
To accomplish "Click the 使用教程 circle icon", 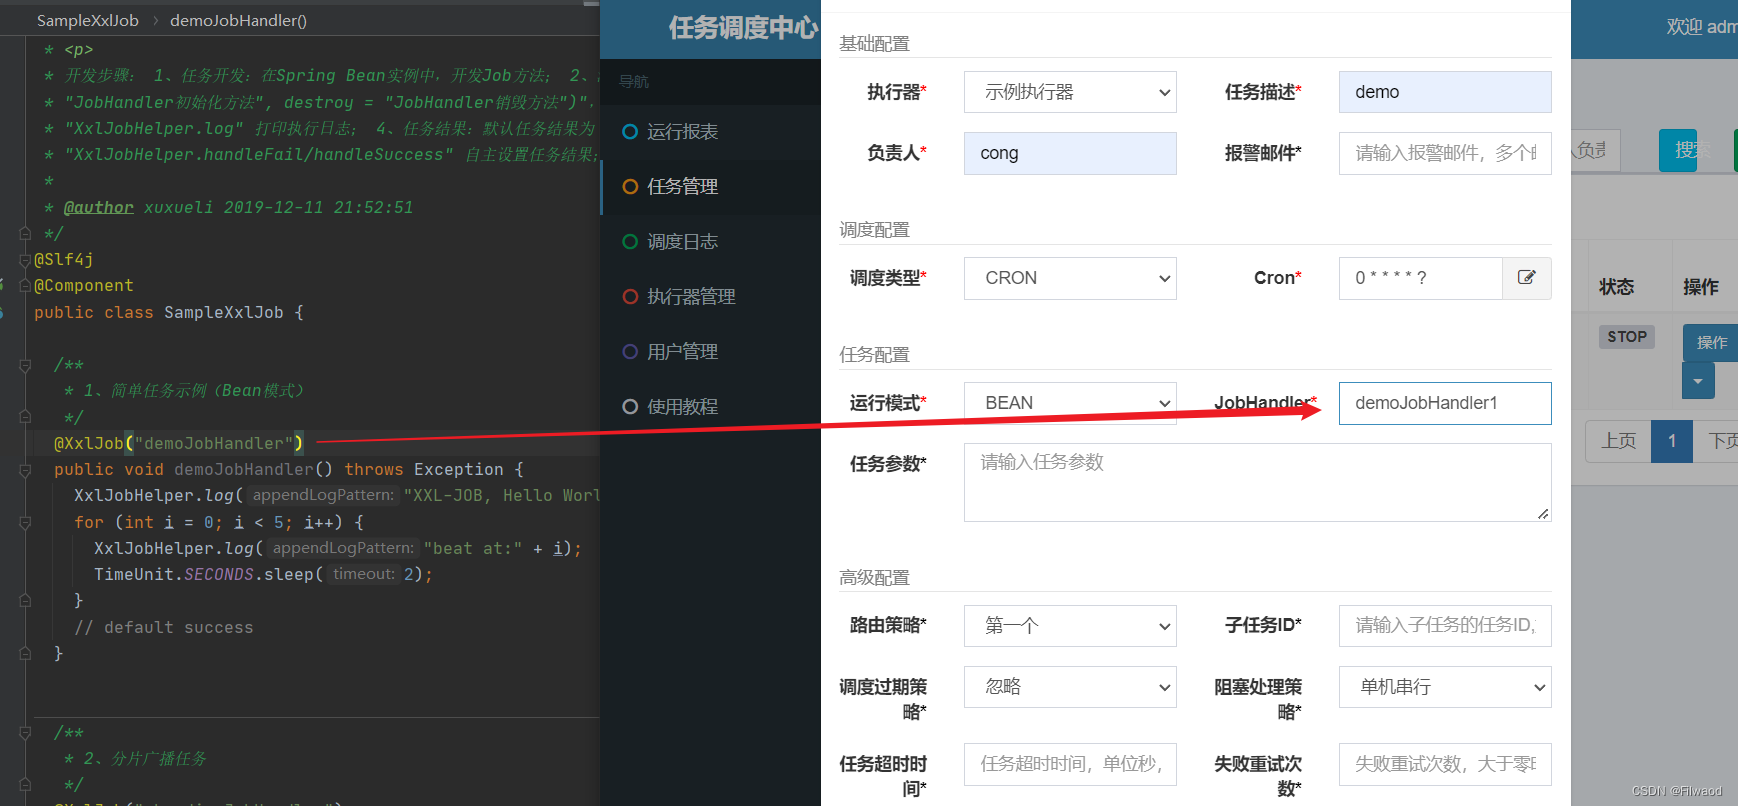I will 630,406.
